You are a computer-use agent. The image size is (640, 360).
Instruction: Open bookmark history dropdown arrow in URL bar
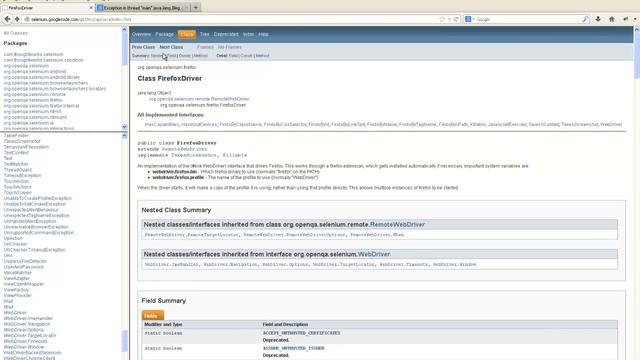coord(449,19)
